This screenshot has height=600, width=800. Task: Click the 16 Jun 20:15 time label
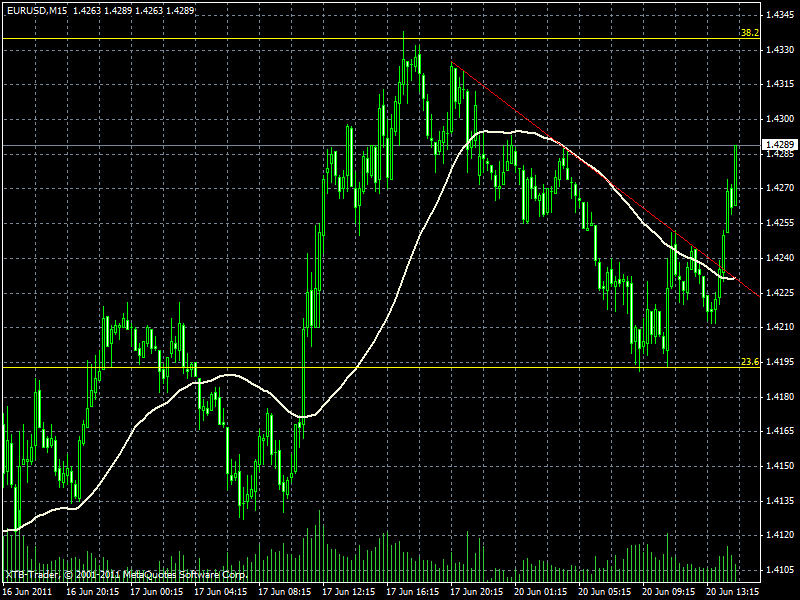pyautogui.click(x=93, y=592)
